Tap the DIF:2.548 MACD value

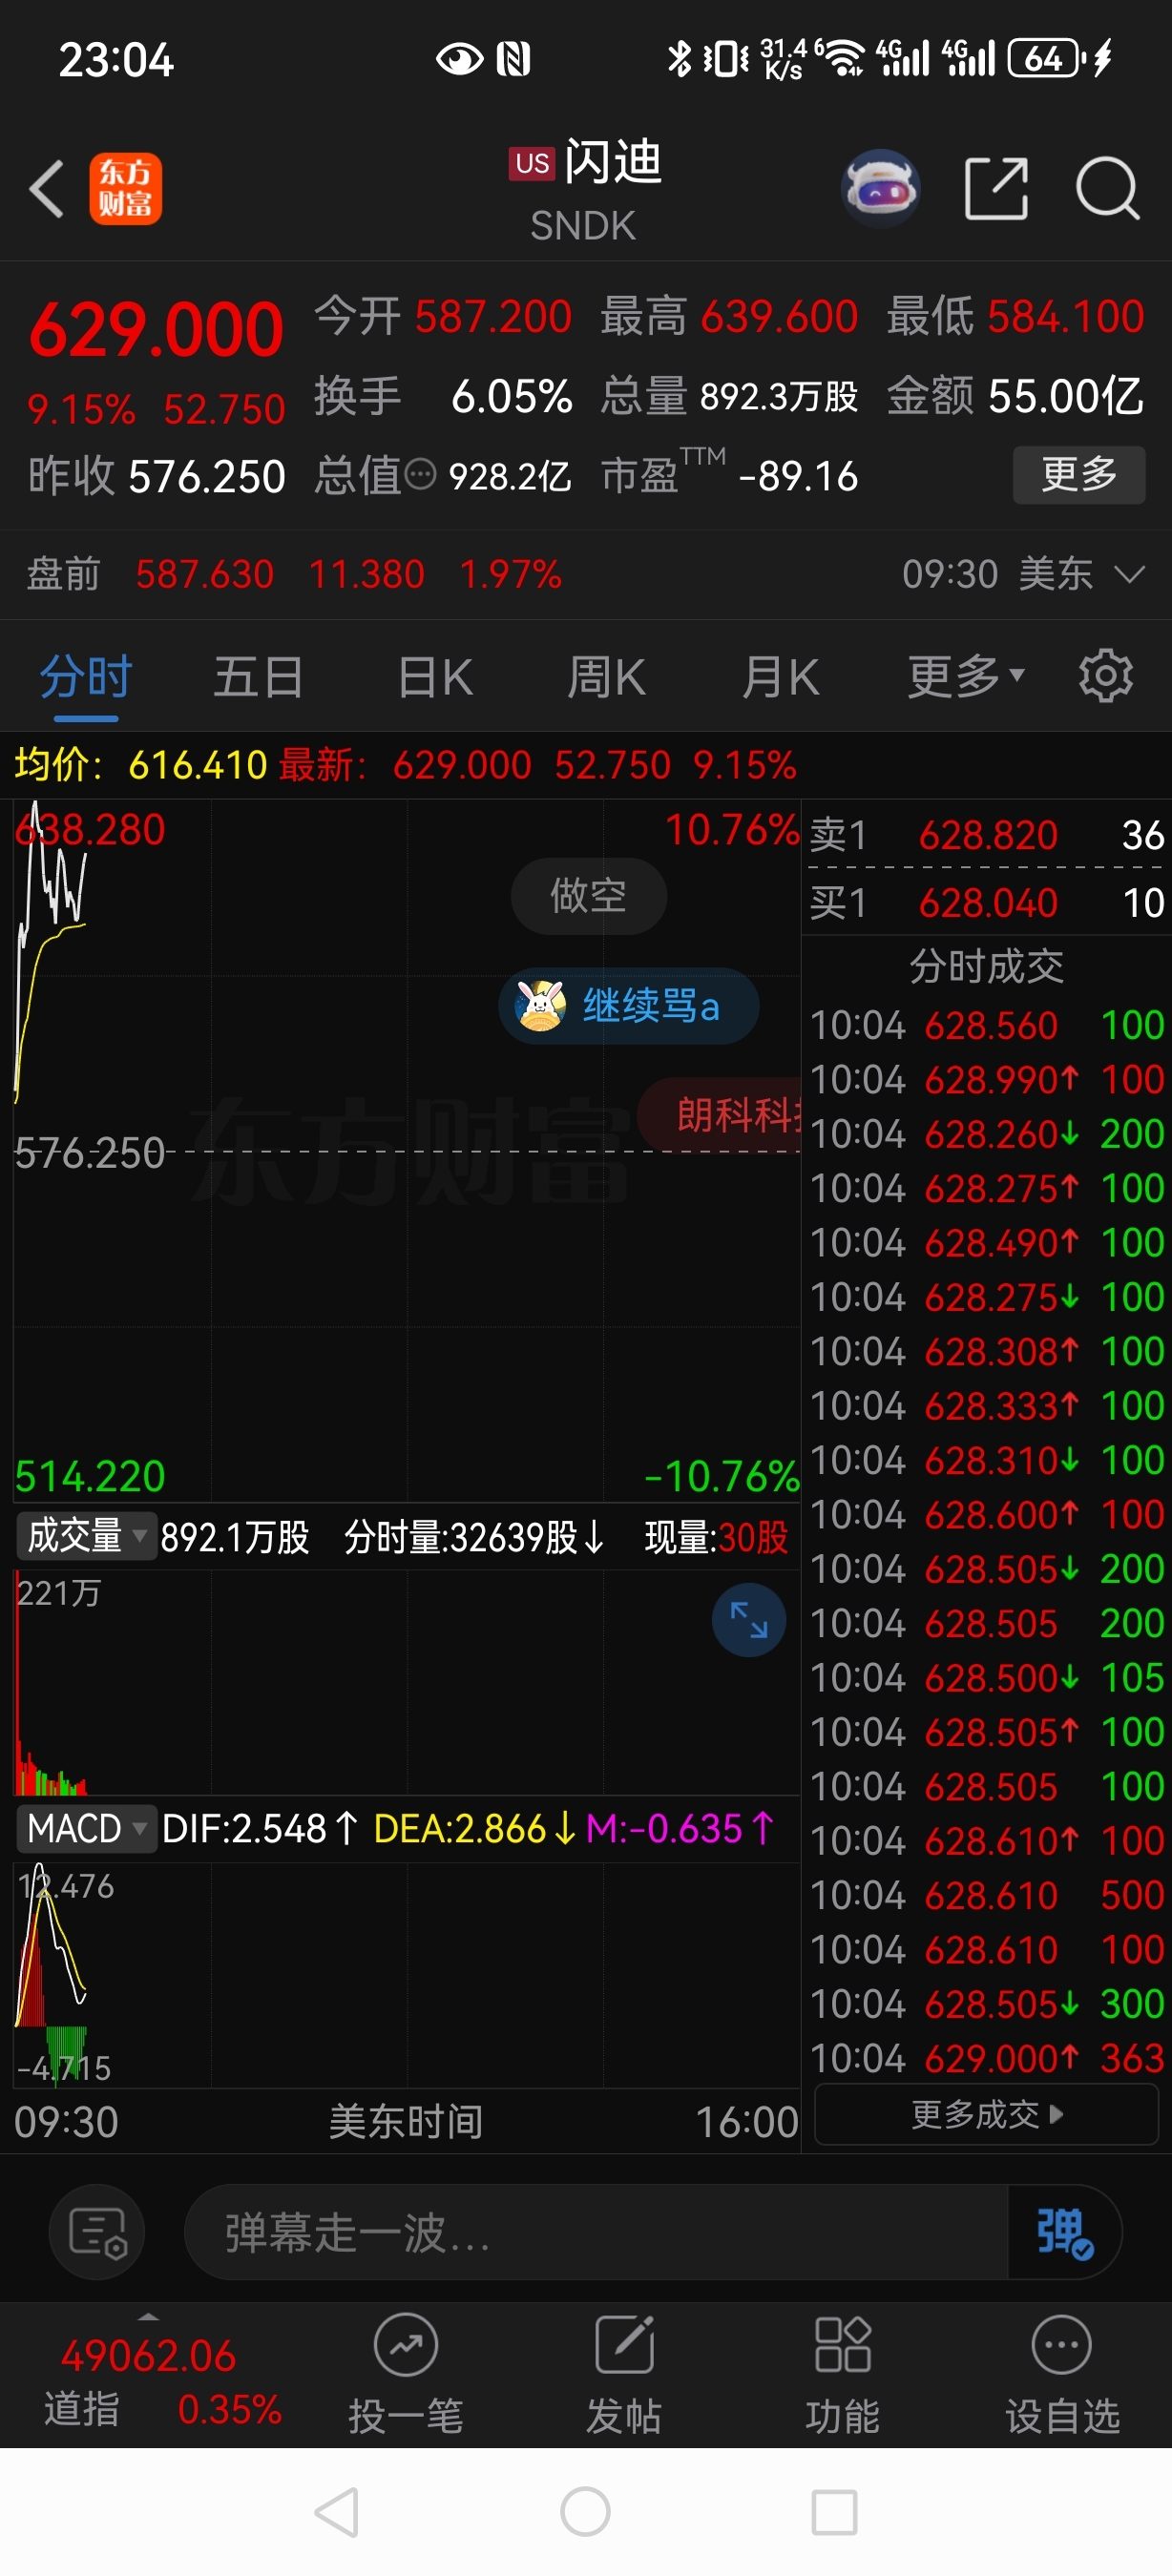[259, 1829]
